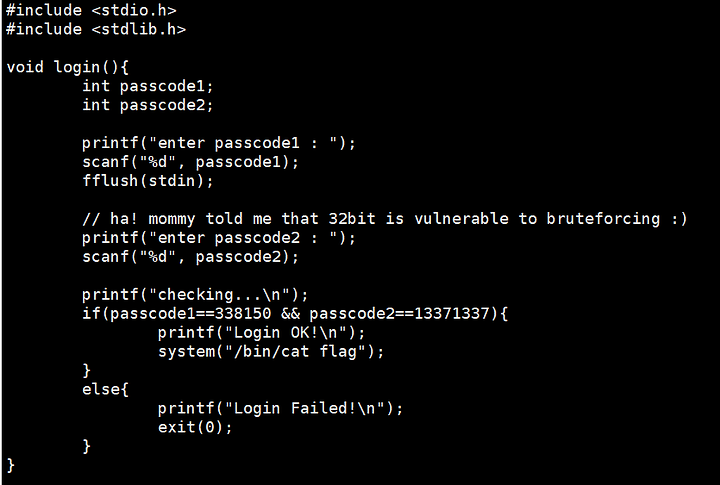Click the exit(0) statement
This screenshot has height=485, width=720.
195,428
